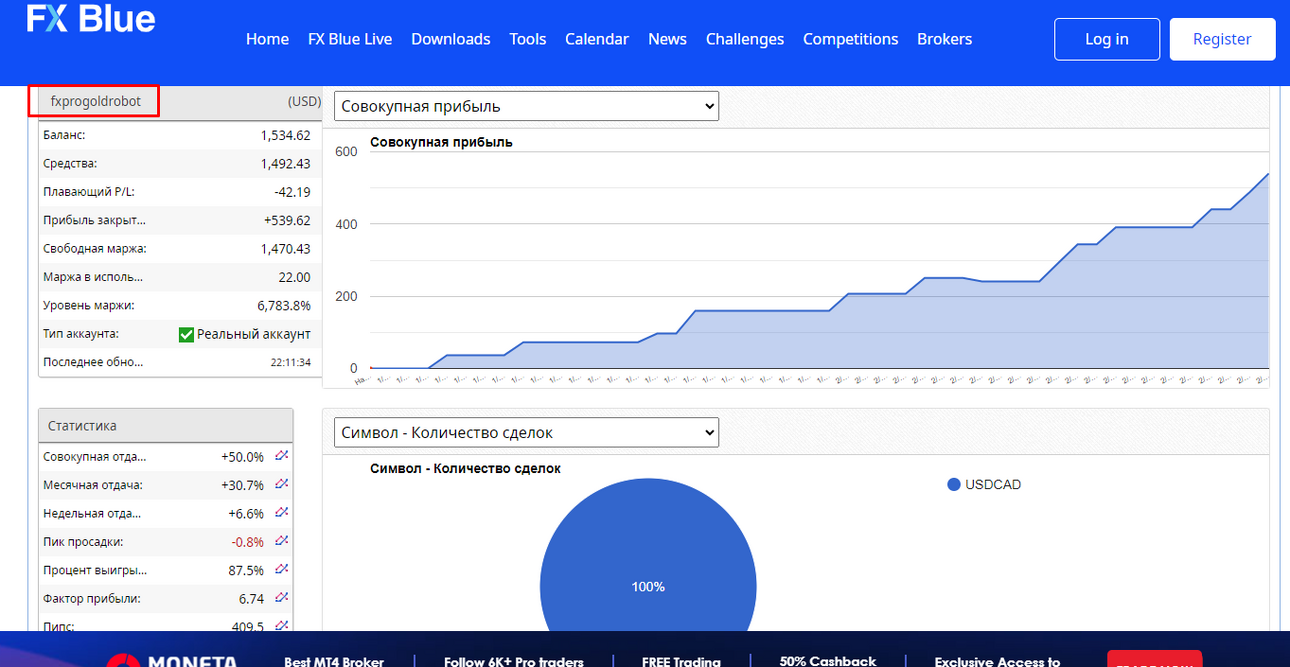
Task: Click the Реальный аккаунт label
Action: tap(254, 334)
